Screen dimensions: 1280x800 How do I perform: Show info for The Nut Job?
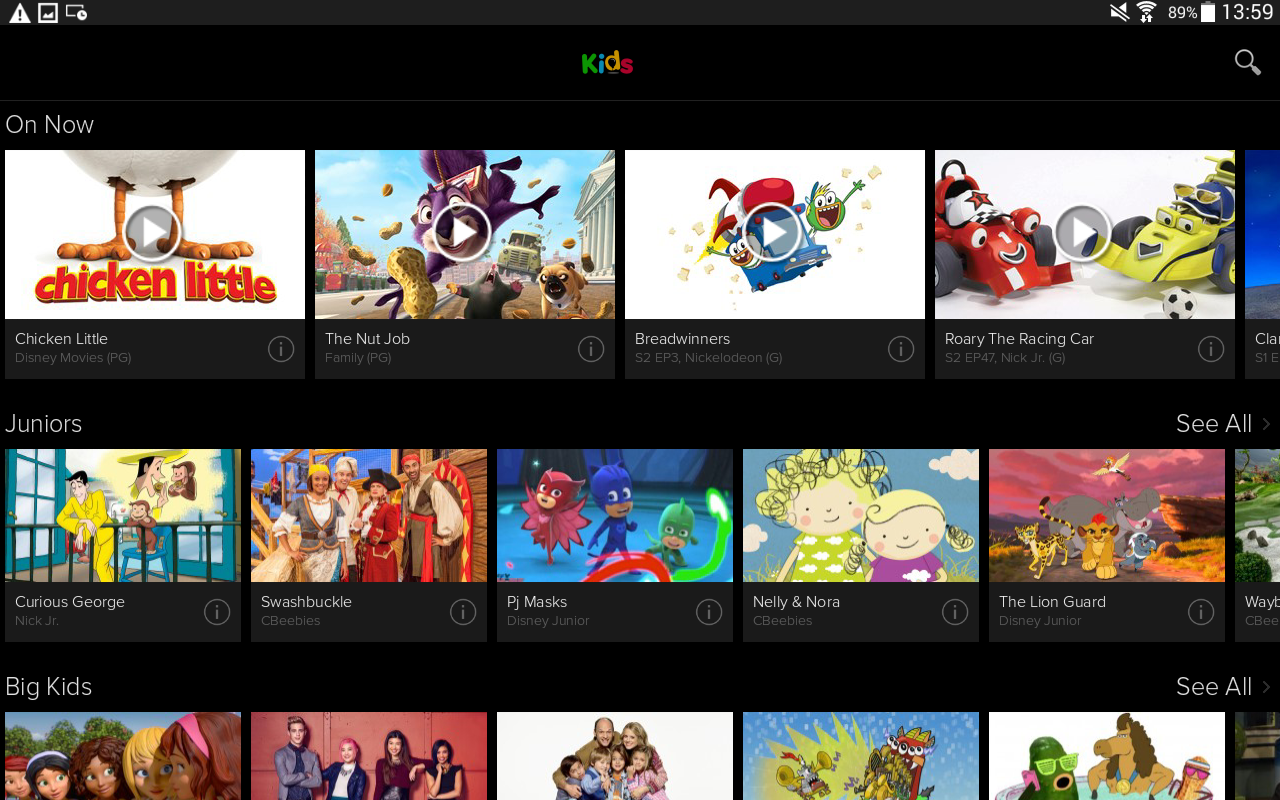pyautogui.click(x=591, y=349)
